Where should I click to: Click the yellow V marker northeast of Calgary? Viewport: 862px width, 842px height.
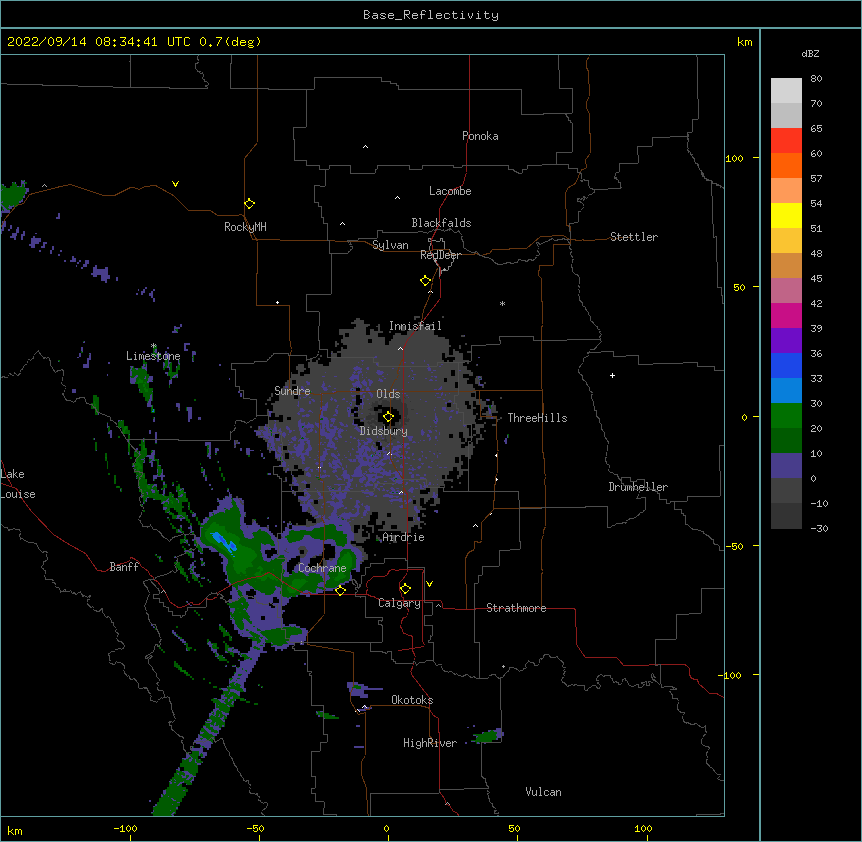tap(429, 584)
